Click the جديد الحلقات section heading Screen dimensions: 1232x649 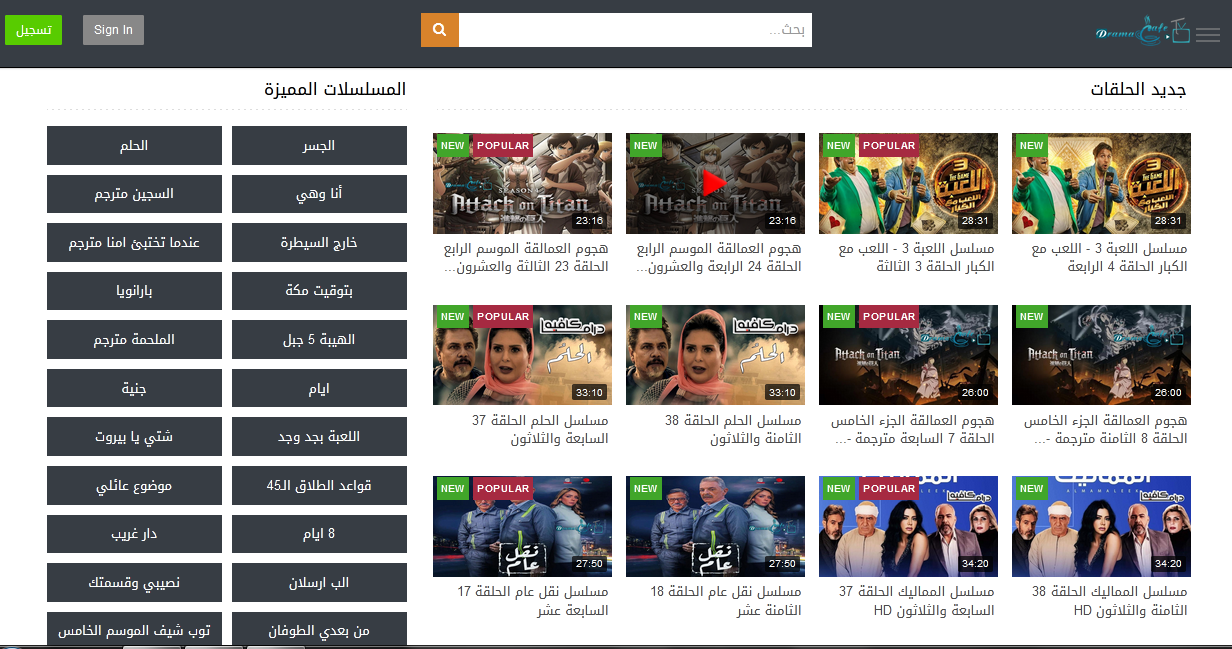point(1138,89)
